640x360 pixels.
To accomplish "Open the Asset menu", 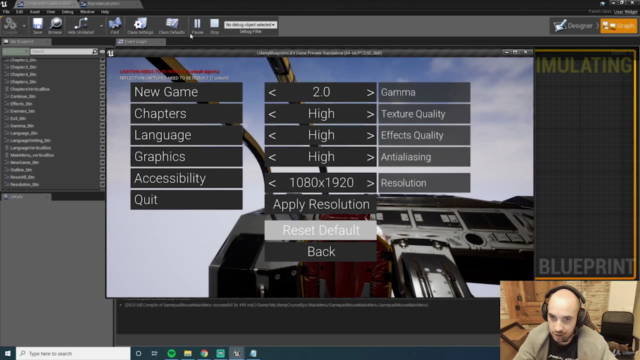I will coord(35,12).
